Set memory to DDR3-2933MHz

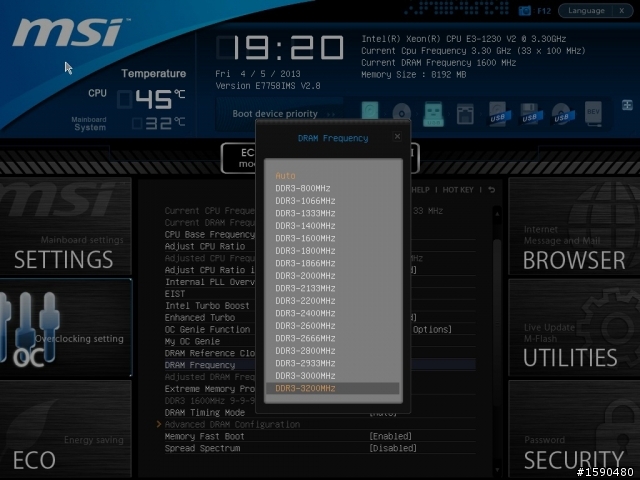coord(305,363)
